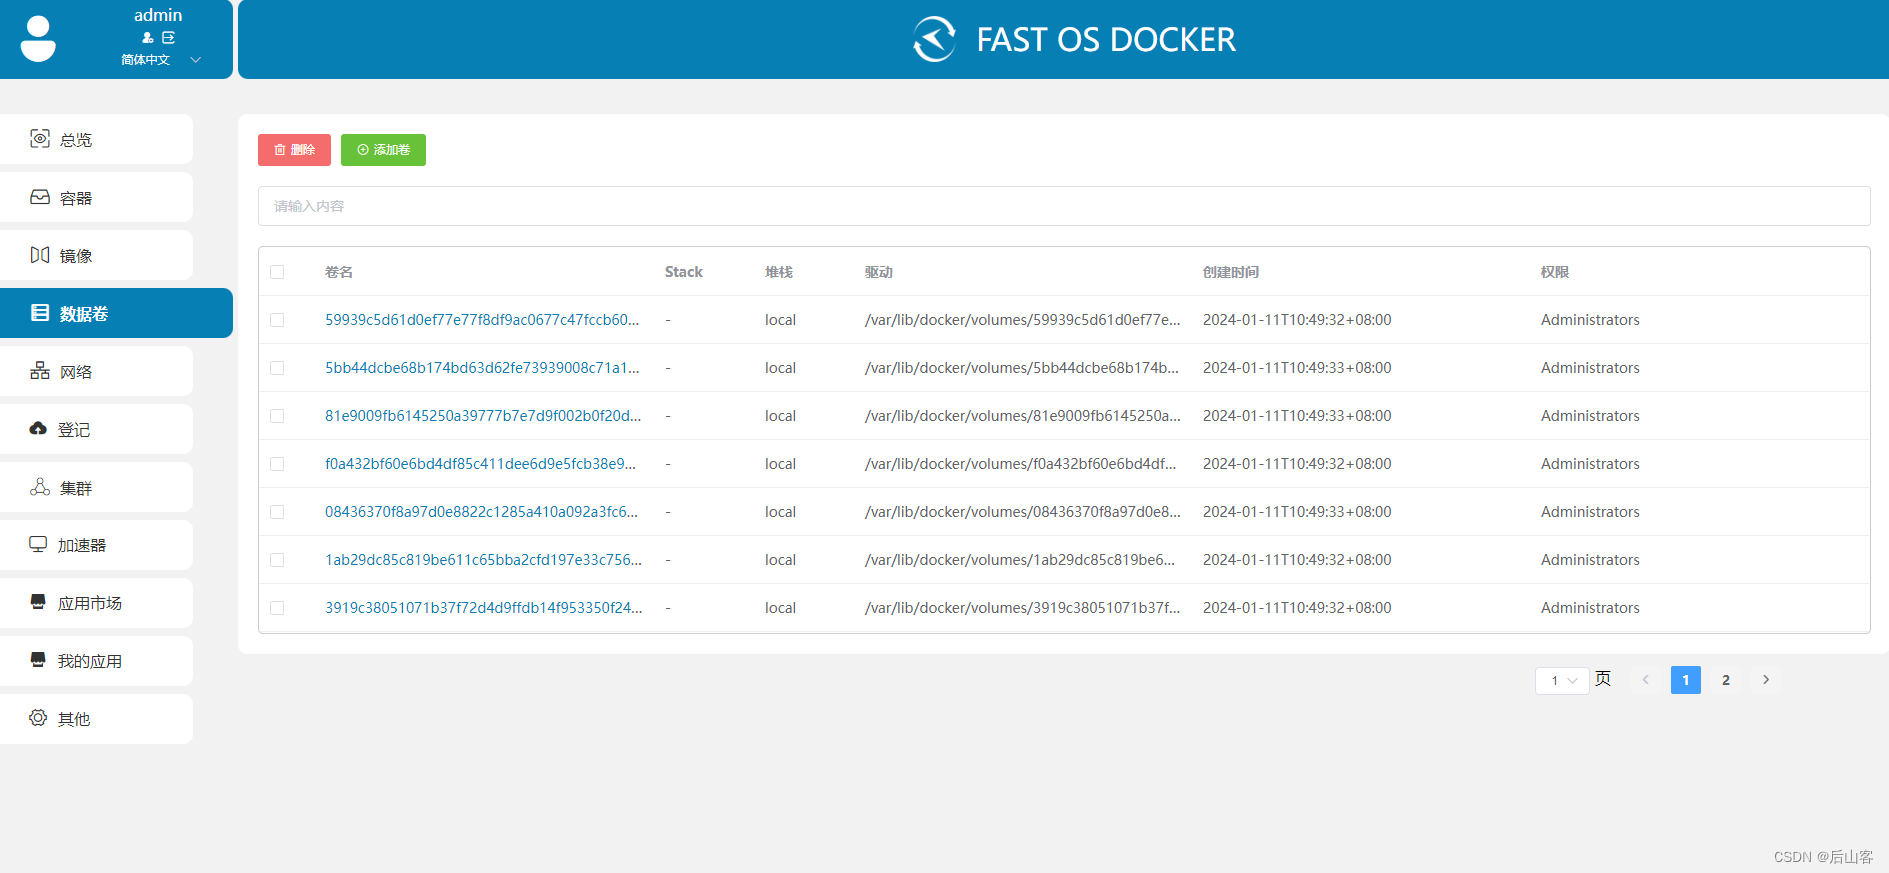Check the box for volume 3919c38051071b37f...
Viewport: 1889px width, 873px height.
(x=277, y=608)
